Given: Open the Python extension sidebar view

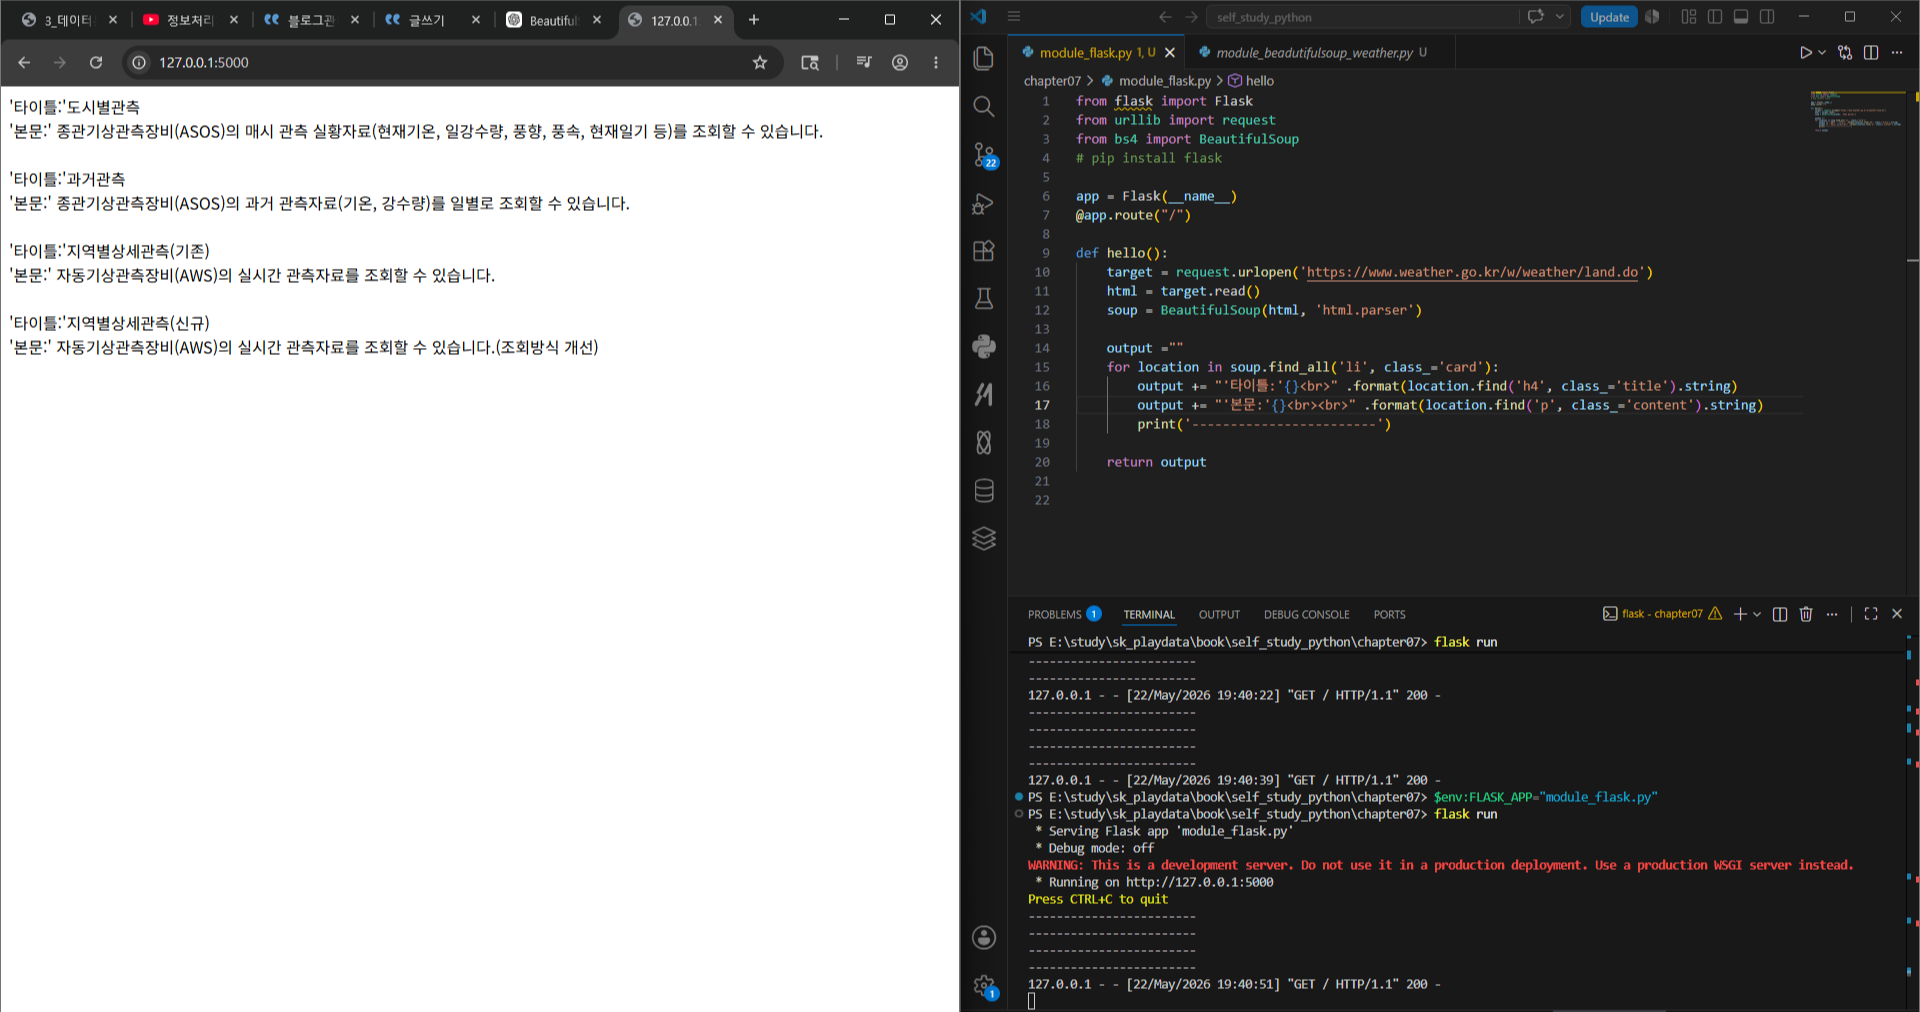Looking at the screenshot, I should point(984,346).
